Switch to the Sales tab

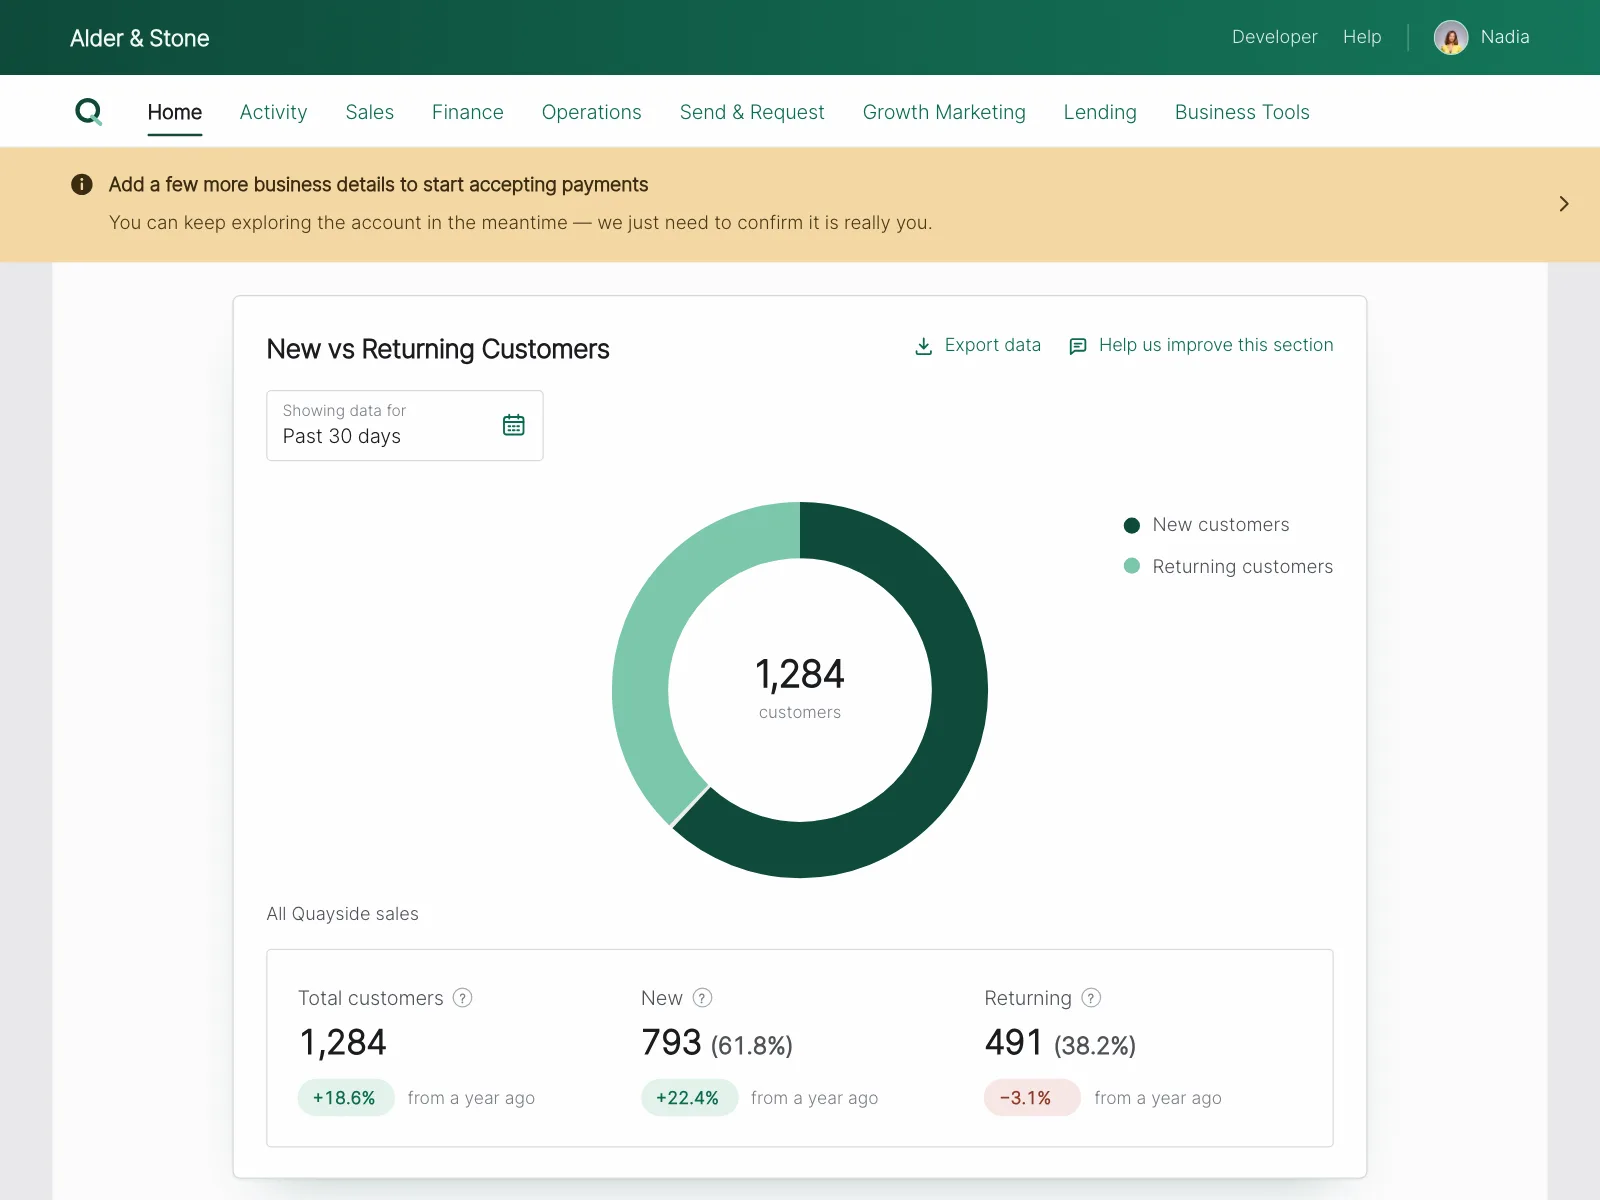coord(370,112)
